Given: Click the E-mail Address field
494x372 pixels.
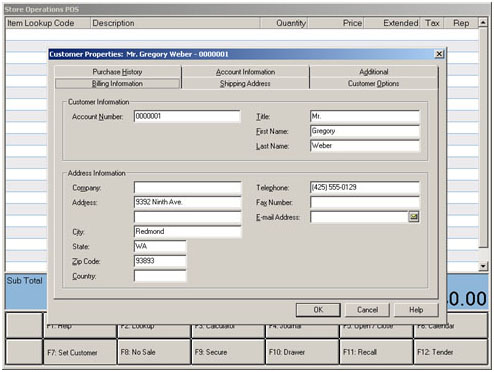Looking at the screenshot, I should pos(359,217).
